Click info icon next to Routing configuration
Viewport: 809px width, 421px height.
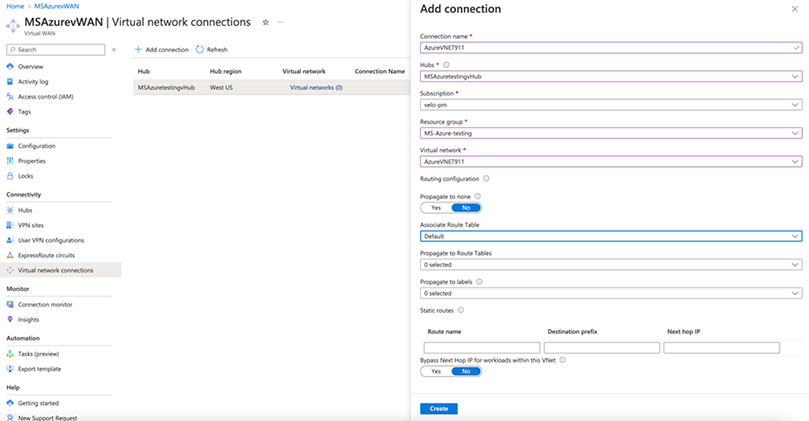(486, 178)
